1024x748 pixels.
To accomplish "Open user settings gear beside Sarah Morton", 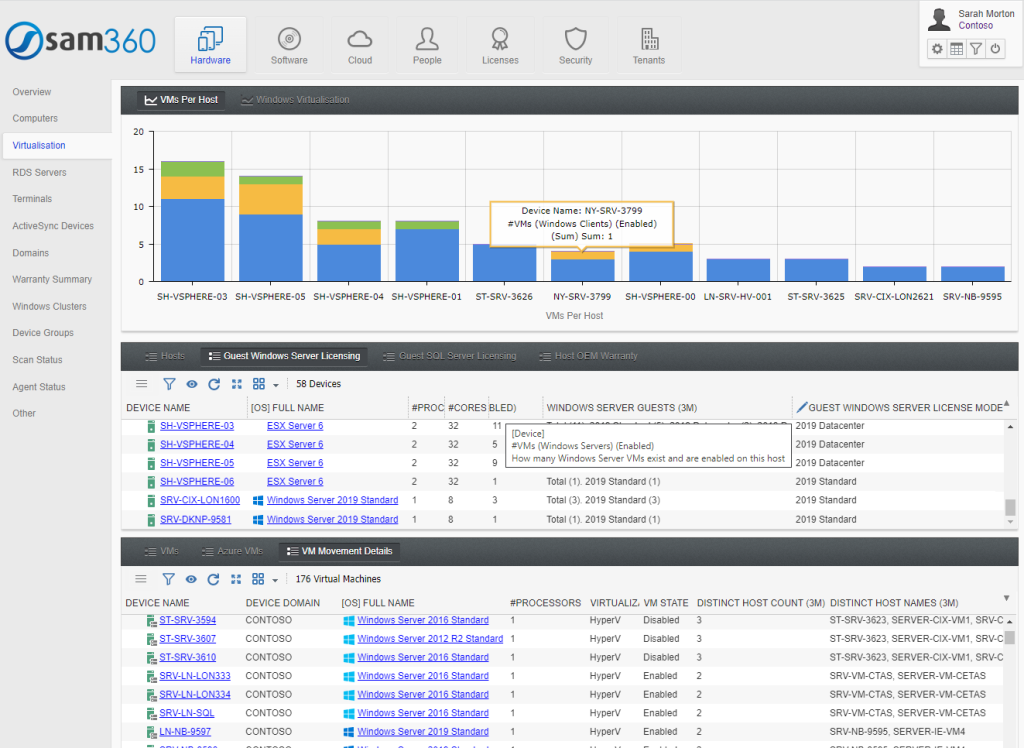I will (x=937, y=48).
